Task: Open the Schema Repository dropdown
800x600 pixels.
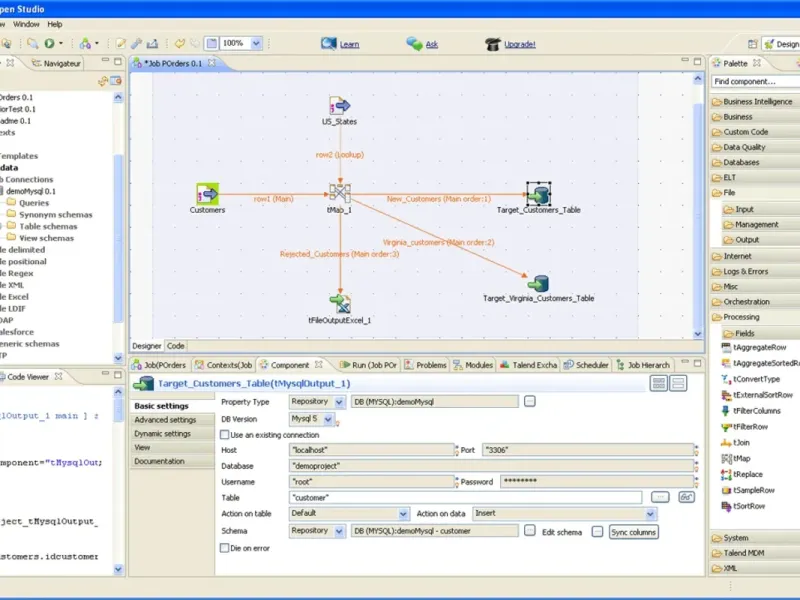Action: coord(339,531)
